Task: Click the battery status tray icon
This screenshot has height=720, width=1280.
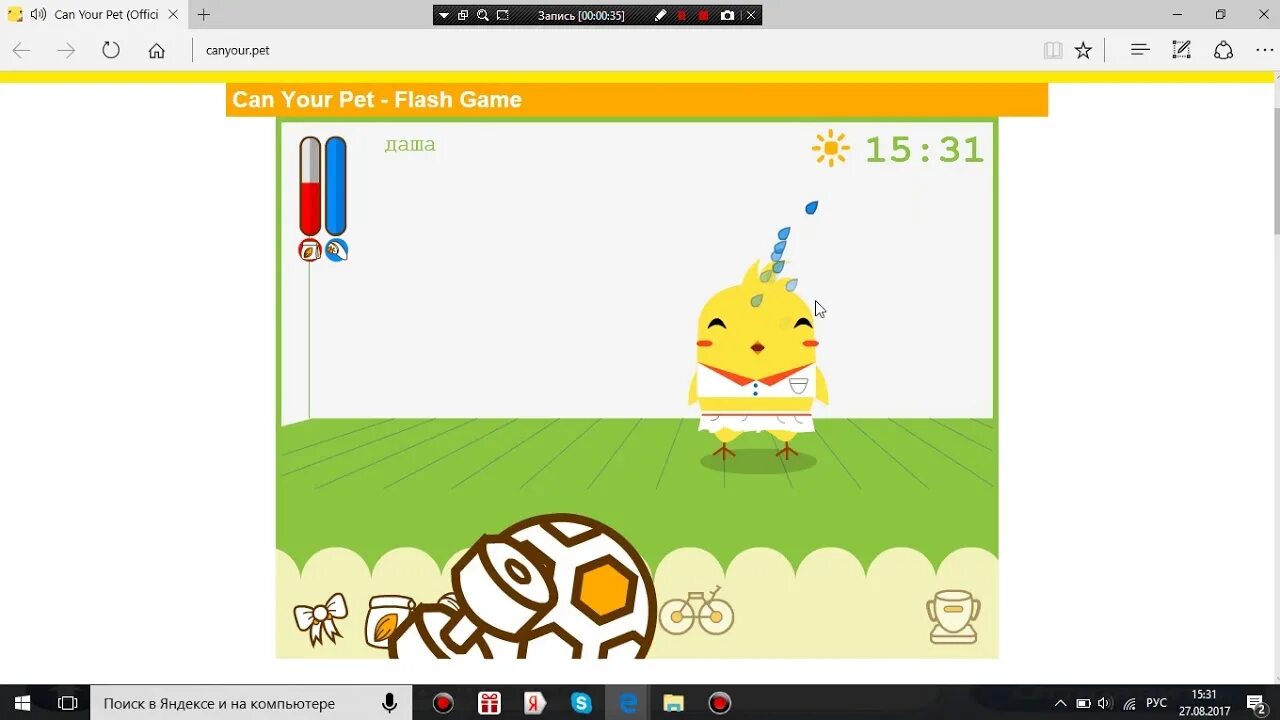Action: click(x=1083, y=703)
